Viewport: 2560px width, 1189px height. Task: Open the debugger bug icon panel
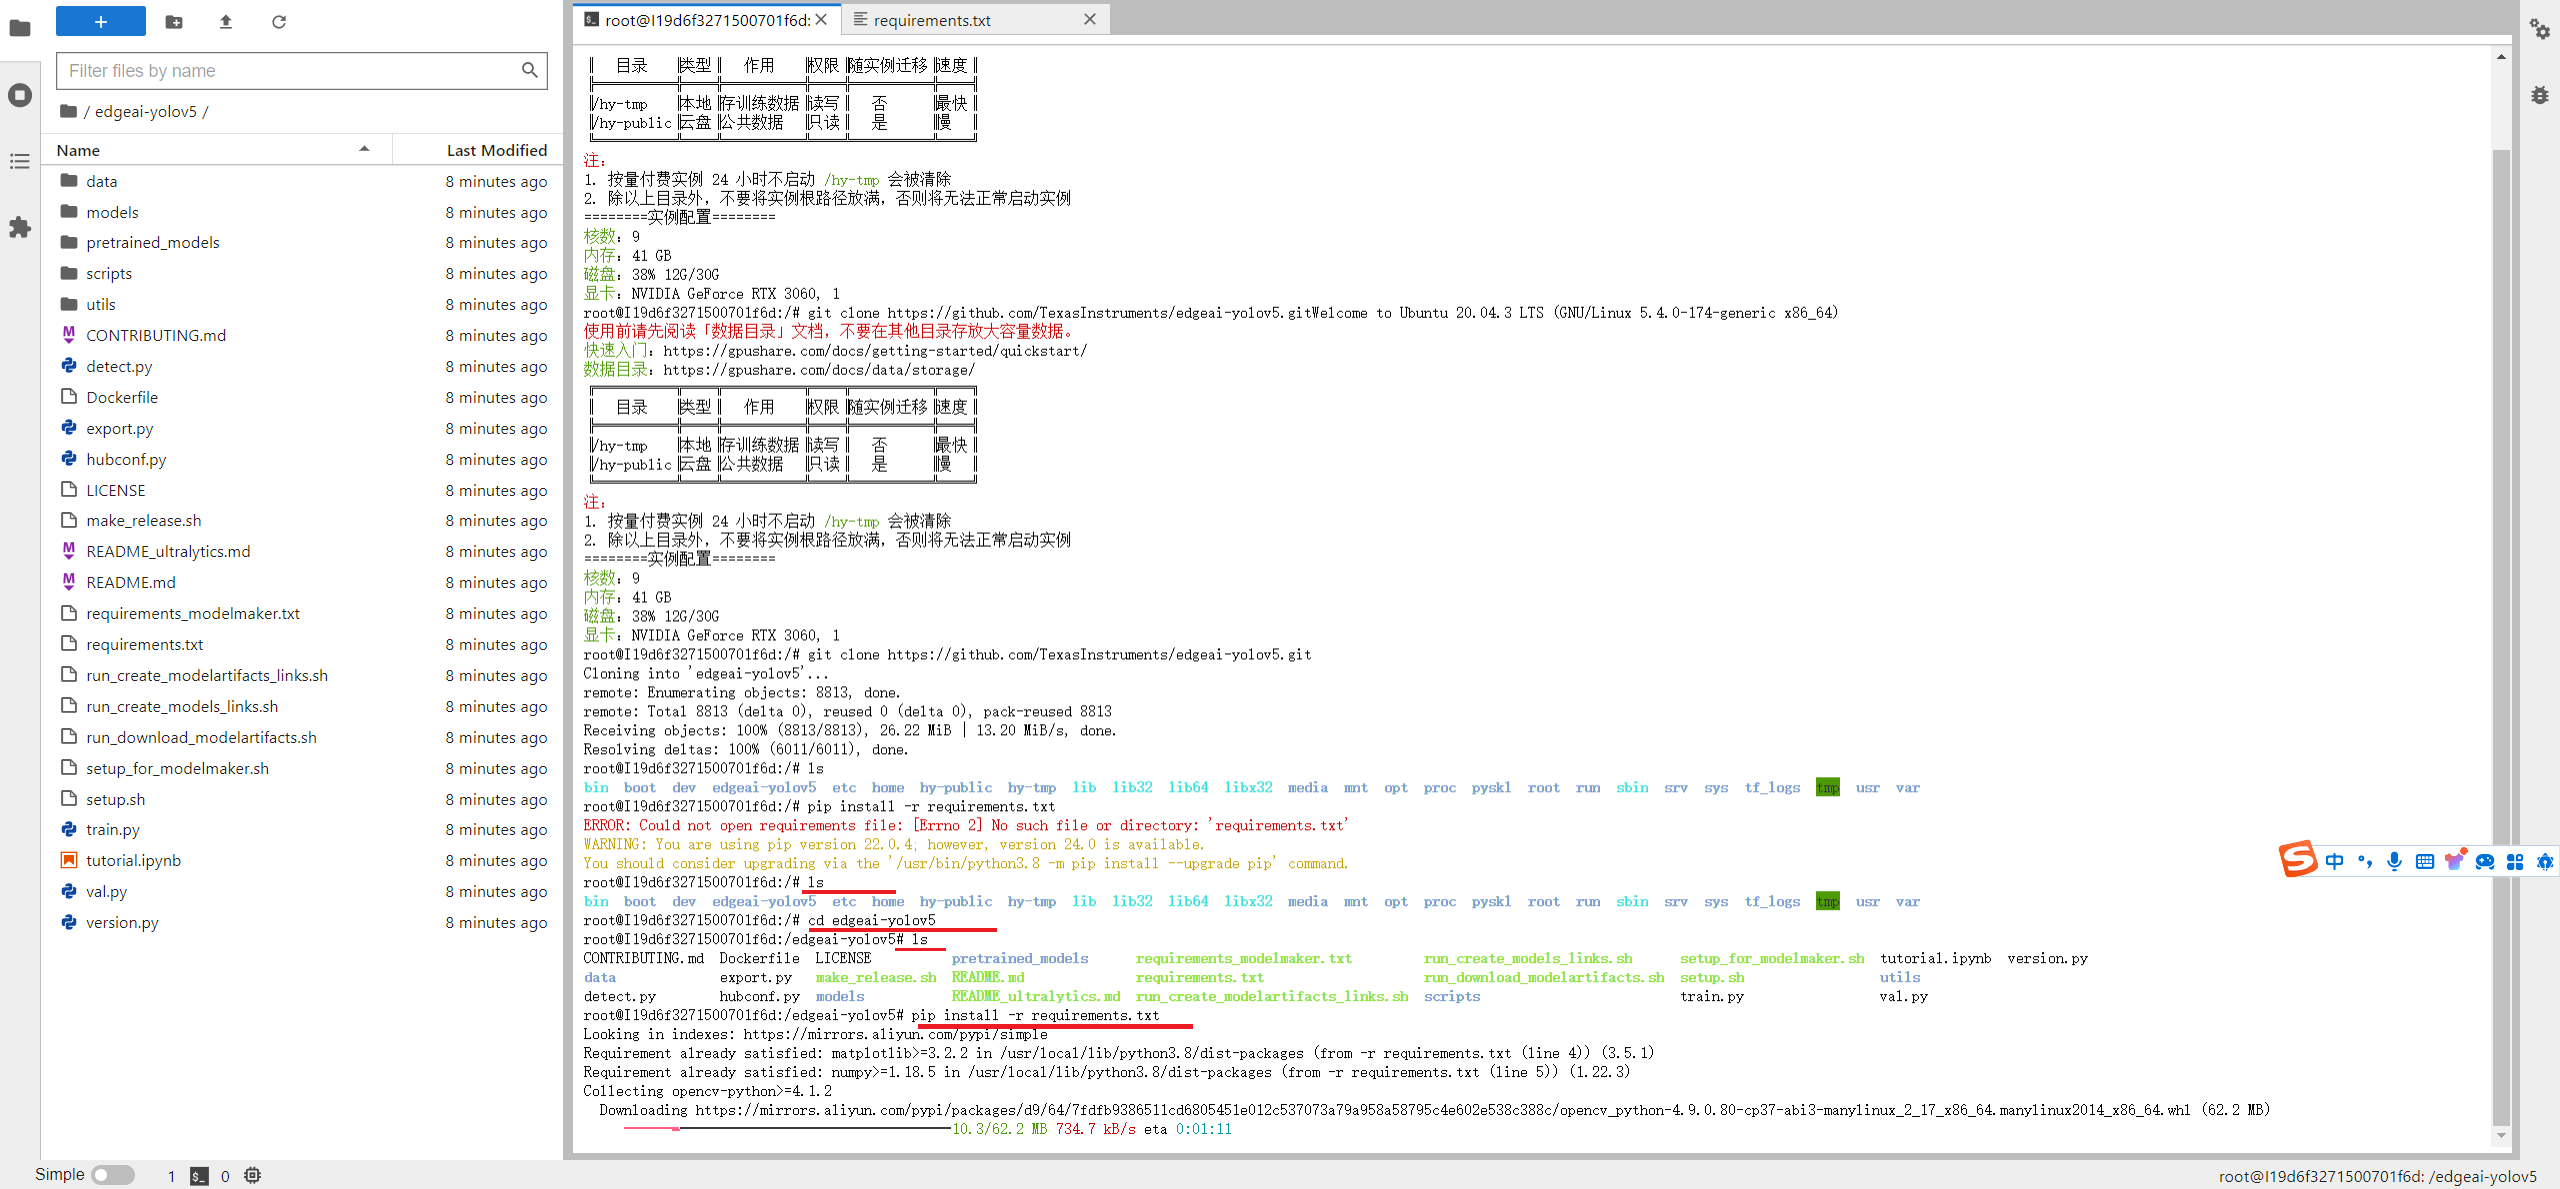2540,95
